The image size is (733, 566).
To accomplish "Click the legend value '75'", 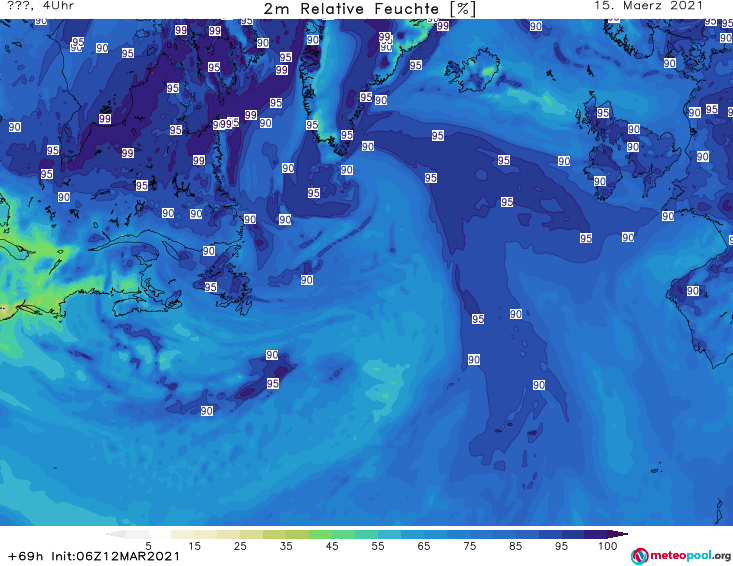I will click(x=470, y=546).
